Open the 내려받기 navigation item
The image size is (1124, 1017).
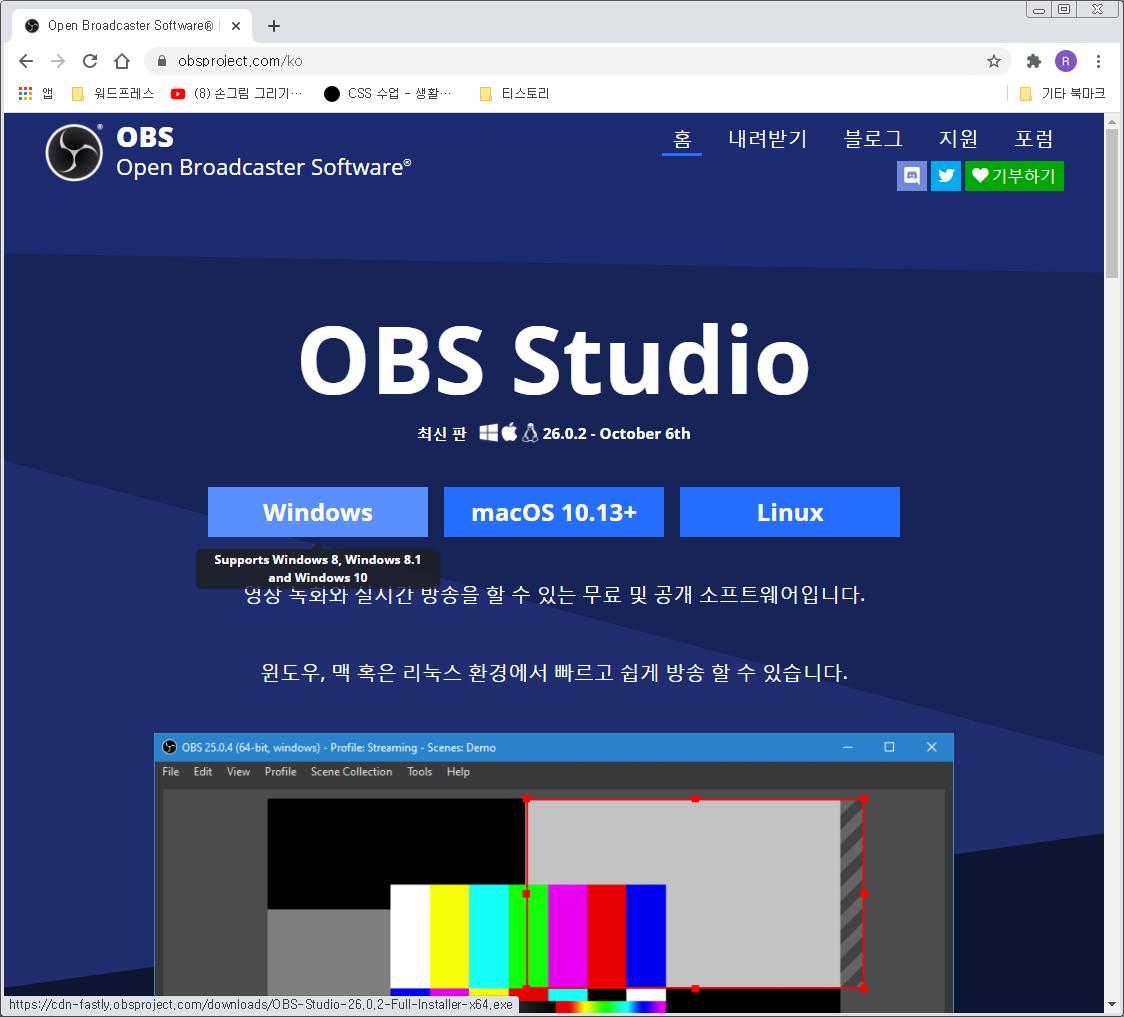pyautogui.click(x=768, y=138)
